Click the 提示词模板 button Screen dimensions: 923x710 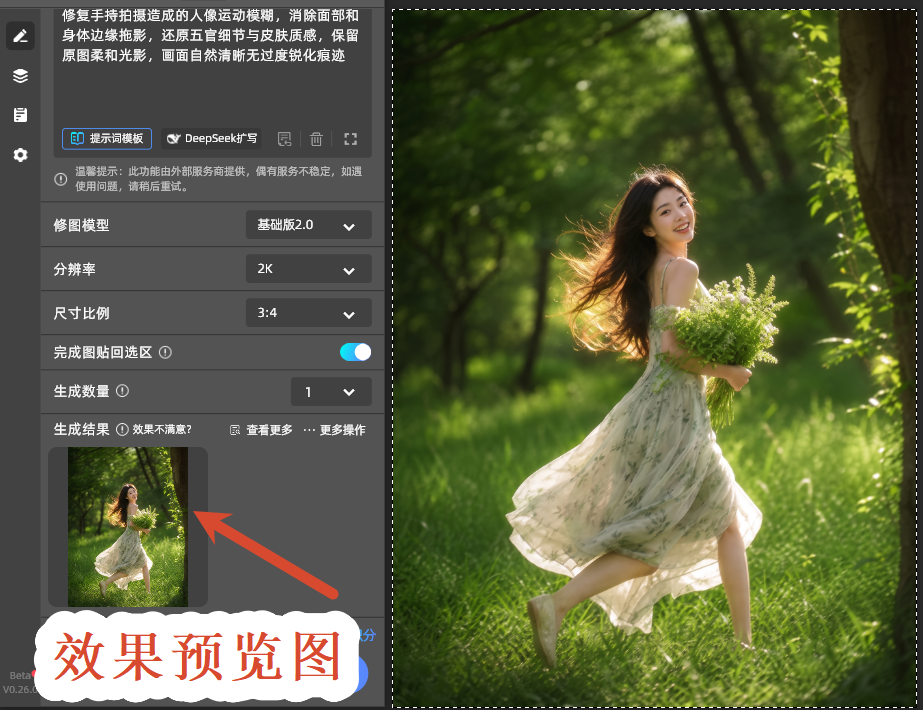(x=107, y=138)
